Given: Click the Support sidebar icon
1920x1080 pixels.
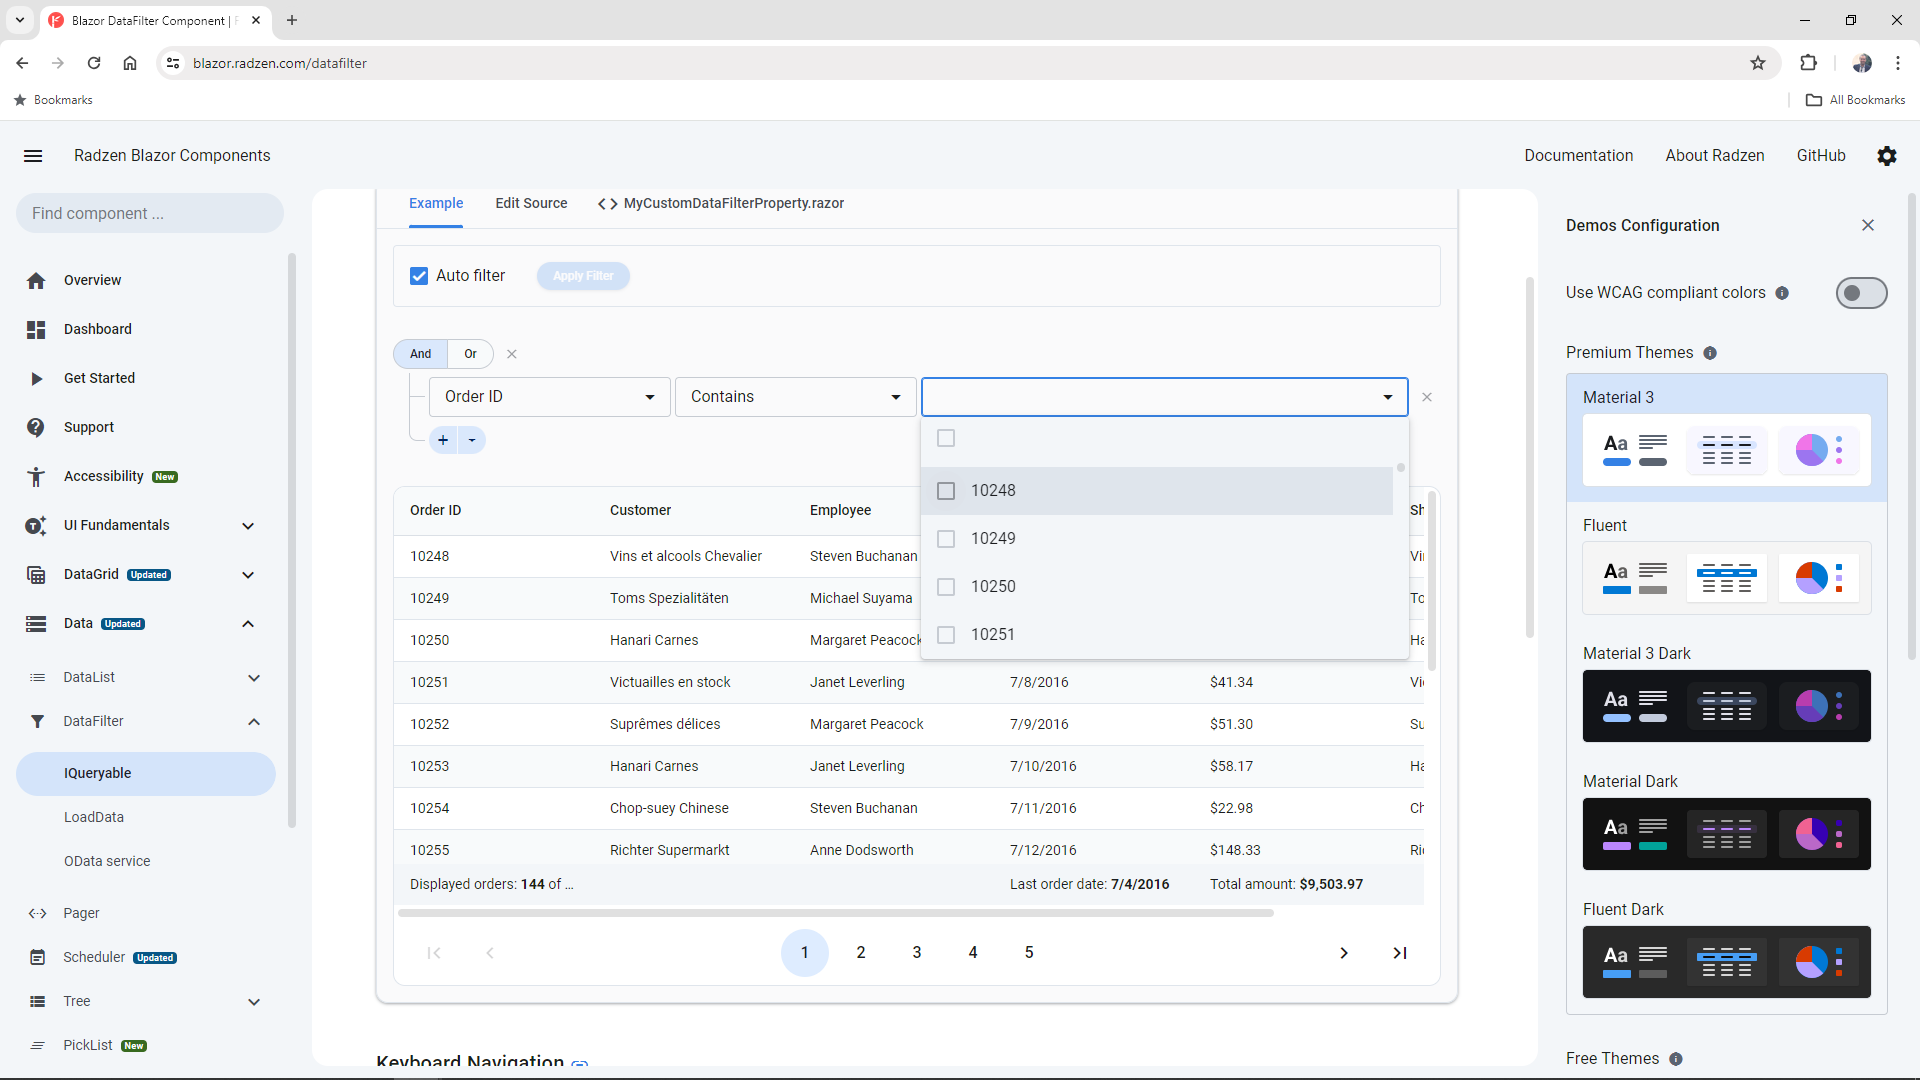Looking at the screenshot, I should (x=36, y=427).
